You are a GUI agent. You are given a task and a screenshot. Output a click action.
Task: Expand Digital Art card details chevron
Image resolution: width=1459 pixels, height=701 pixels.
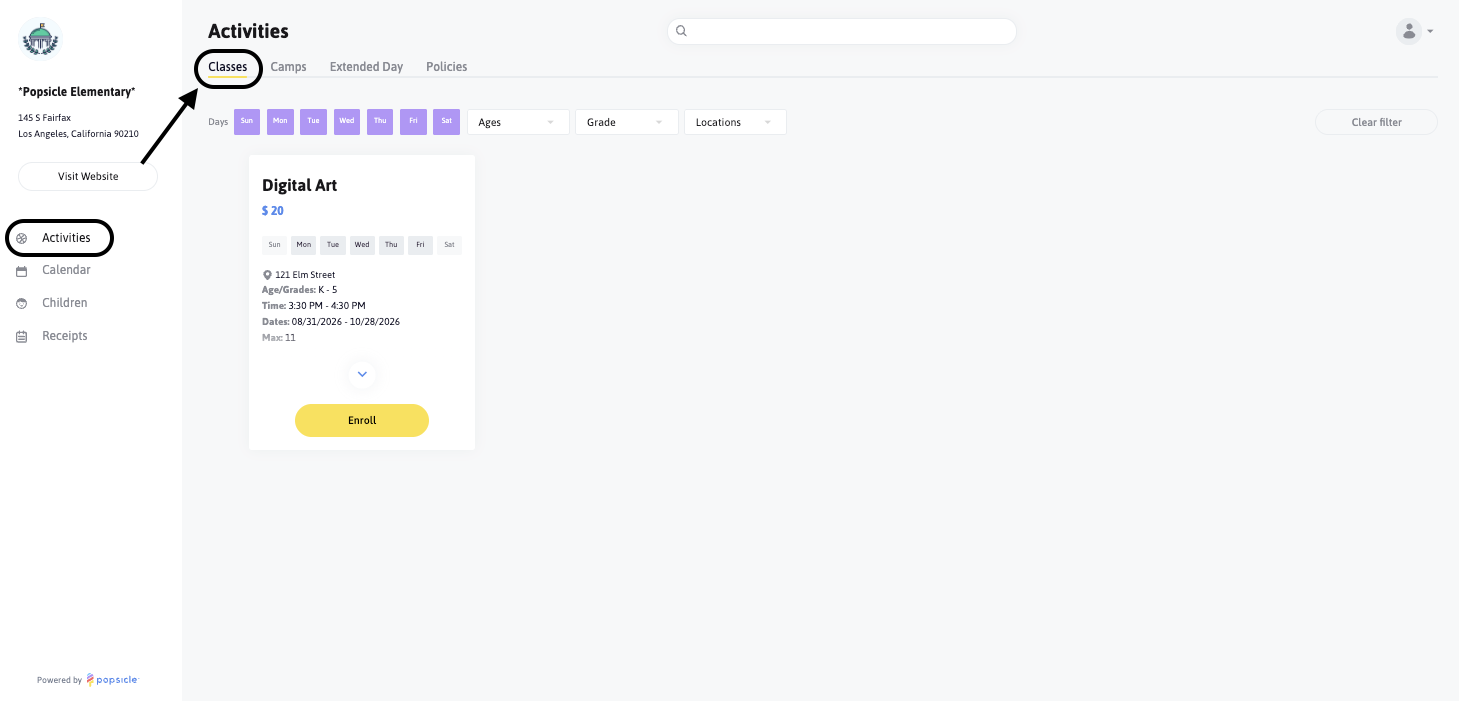(362, 374)
